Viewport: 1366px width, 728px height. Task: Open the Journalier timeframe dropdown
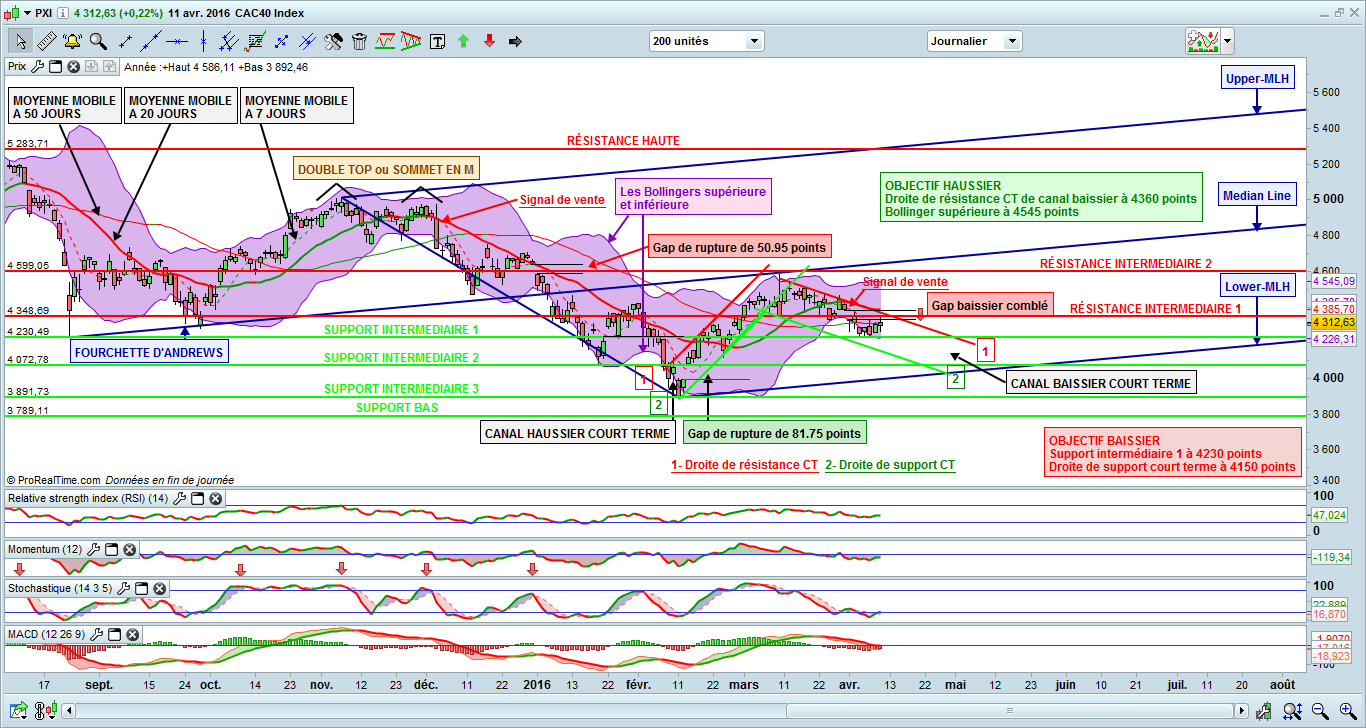pos(974,41)
